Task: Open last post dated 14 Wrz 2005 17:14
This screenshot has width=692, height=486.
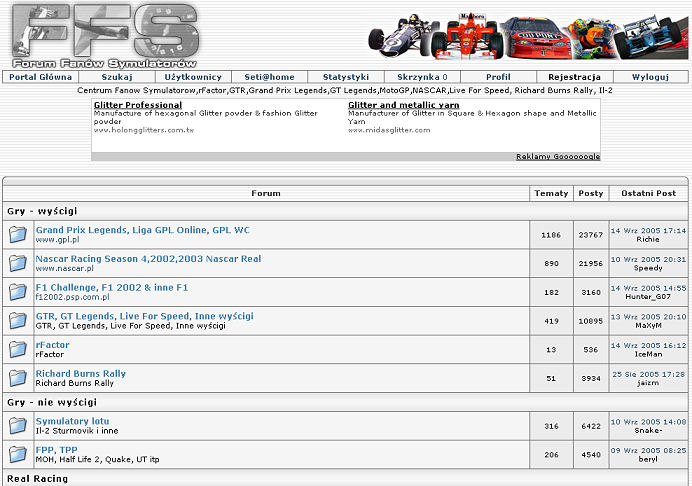Action: click(648, 230)
